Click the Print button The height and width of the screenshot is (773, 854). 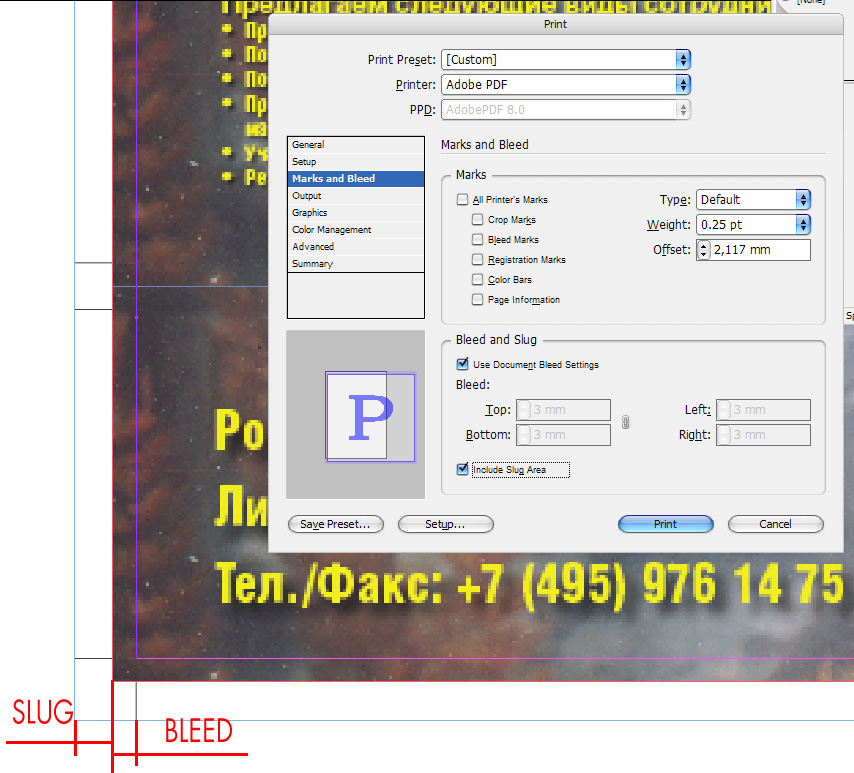pos(666,524)
